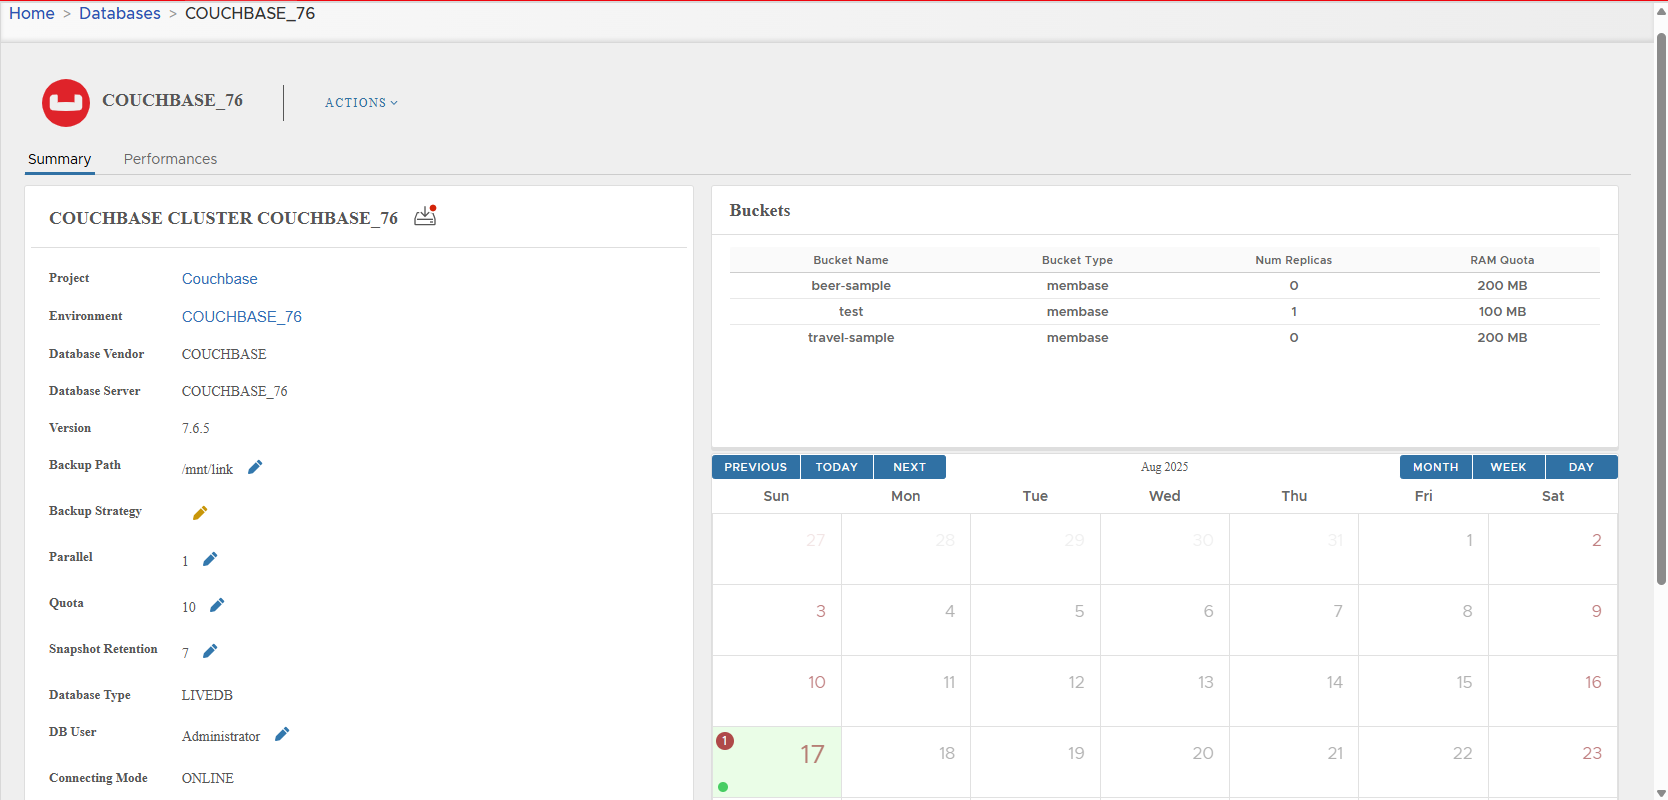Click the Couchbase red logo icon
The width and height of the screenshot is (1668, 800).
click(x=66, y=103)
